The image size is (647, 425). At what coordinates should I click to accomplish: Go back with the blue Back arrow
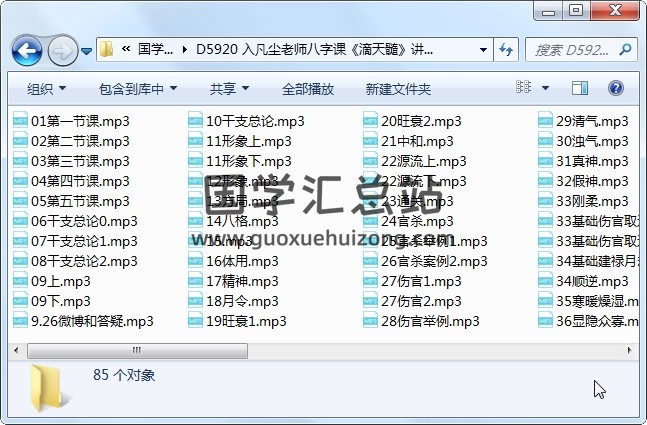click(x=27, y=51)
